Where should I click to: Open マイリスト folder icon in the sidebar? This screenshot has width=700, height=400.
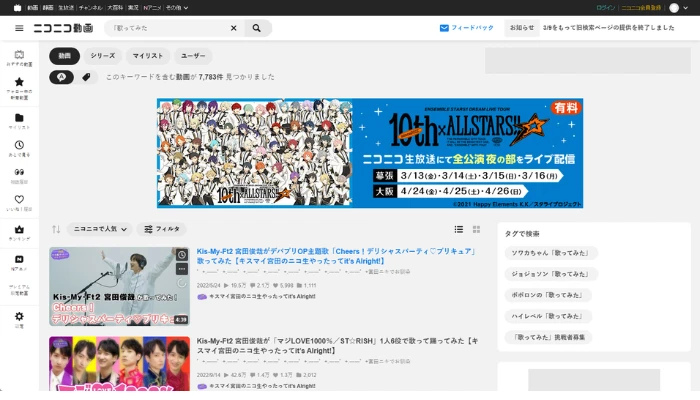(x=19, y=121)
